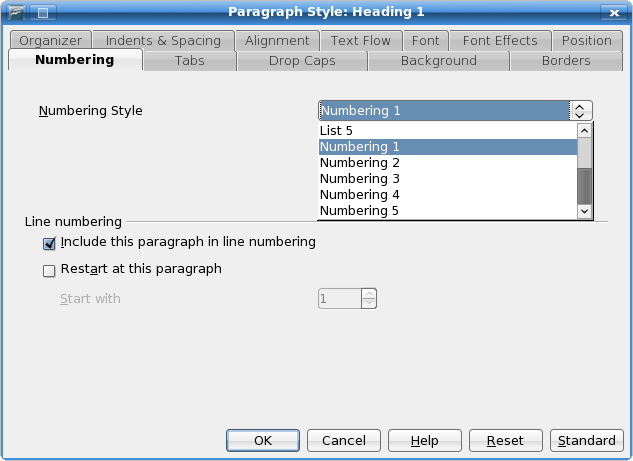Toggle Include this paragraph in line numbering

point(50,243)
